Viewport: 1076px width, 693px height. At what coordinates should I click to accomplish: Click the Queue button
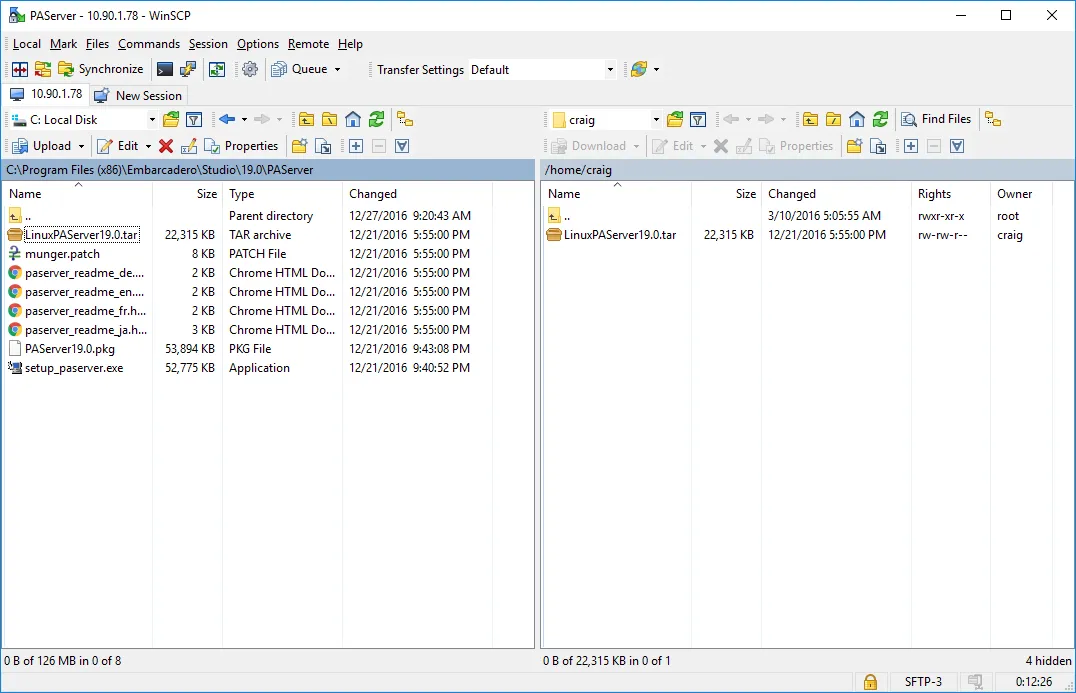pyautogui.click(x=299, y=69)
